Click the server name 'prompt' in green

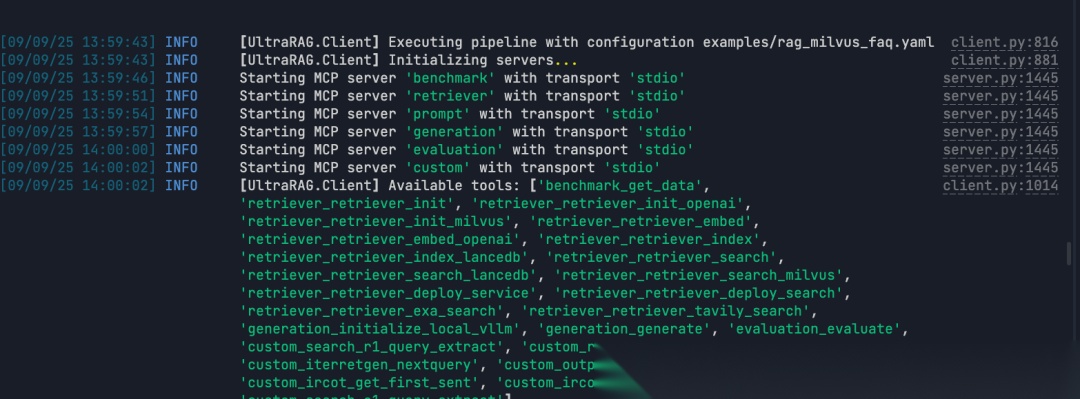pyautogui.click(x=438, y=114)
